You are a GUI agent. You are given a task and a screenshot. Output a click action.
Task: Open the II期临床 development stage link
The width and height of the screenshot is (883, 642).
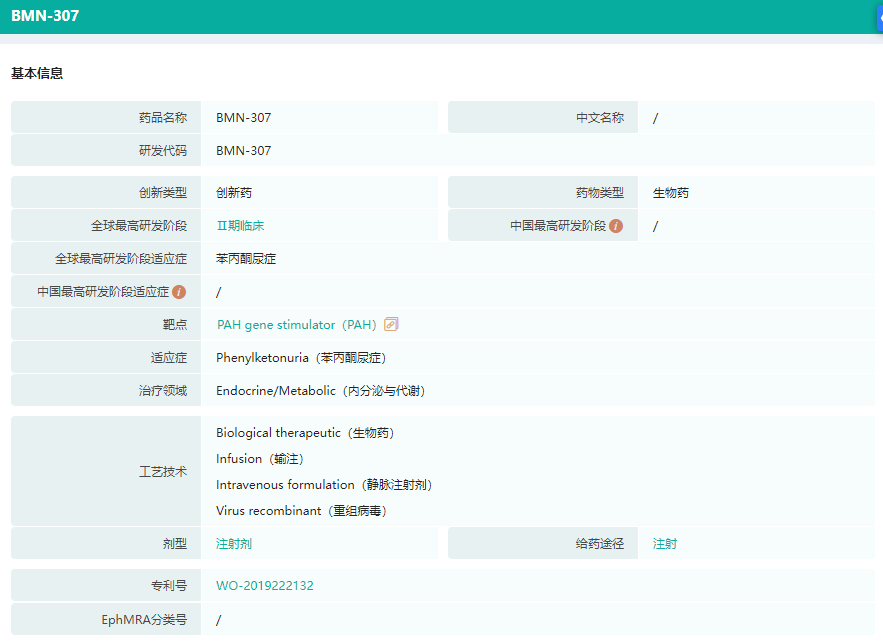point(240,226)
